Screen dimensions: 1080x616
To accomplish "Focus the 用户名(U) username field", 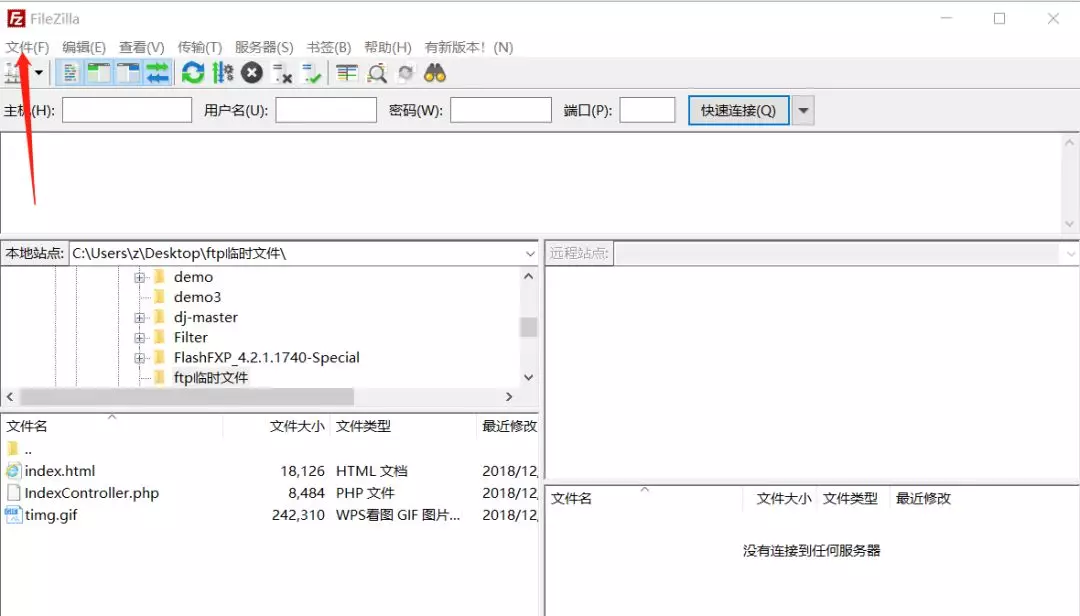I will pos(326,110).
